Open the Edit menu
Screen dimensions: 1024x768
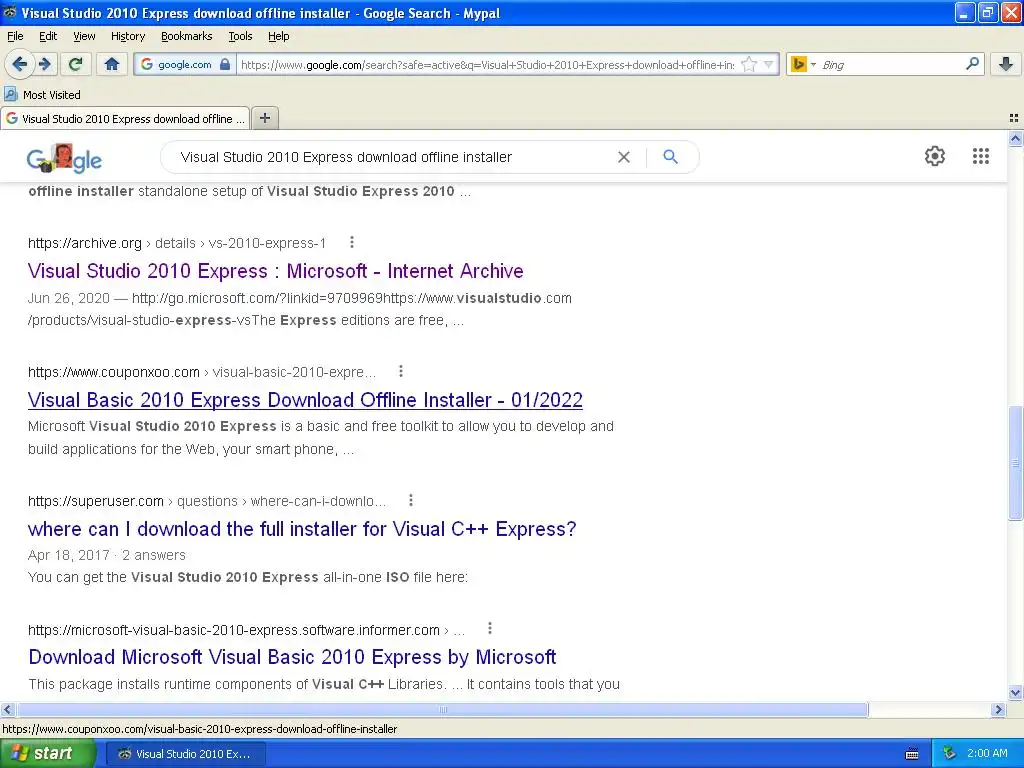coord(48,36)
